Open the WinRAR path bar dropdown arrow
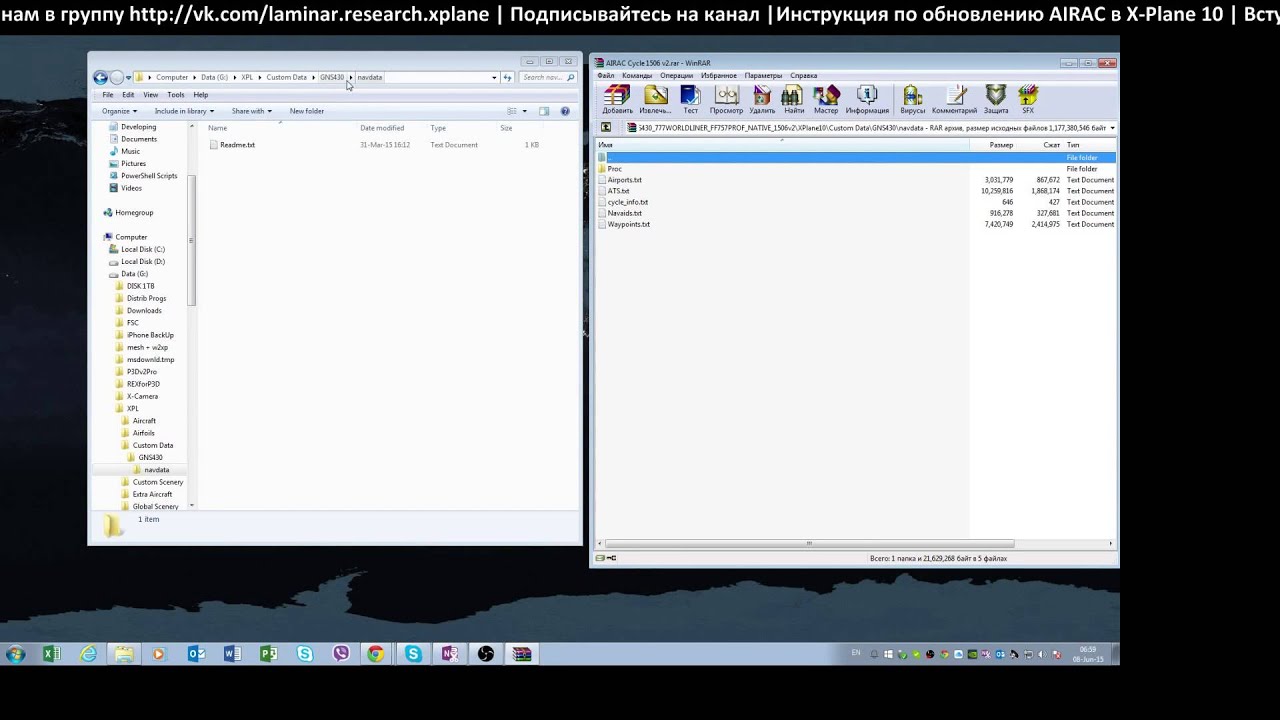Viewport: 1280px width, 720px height. [x=1112, y=128]
